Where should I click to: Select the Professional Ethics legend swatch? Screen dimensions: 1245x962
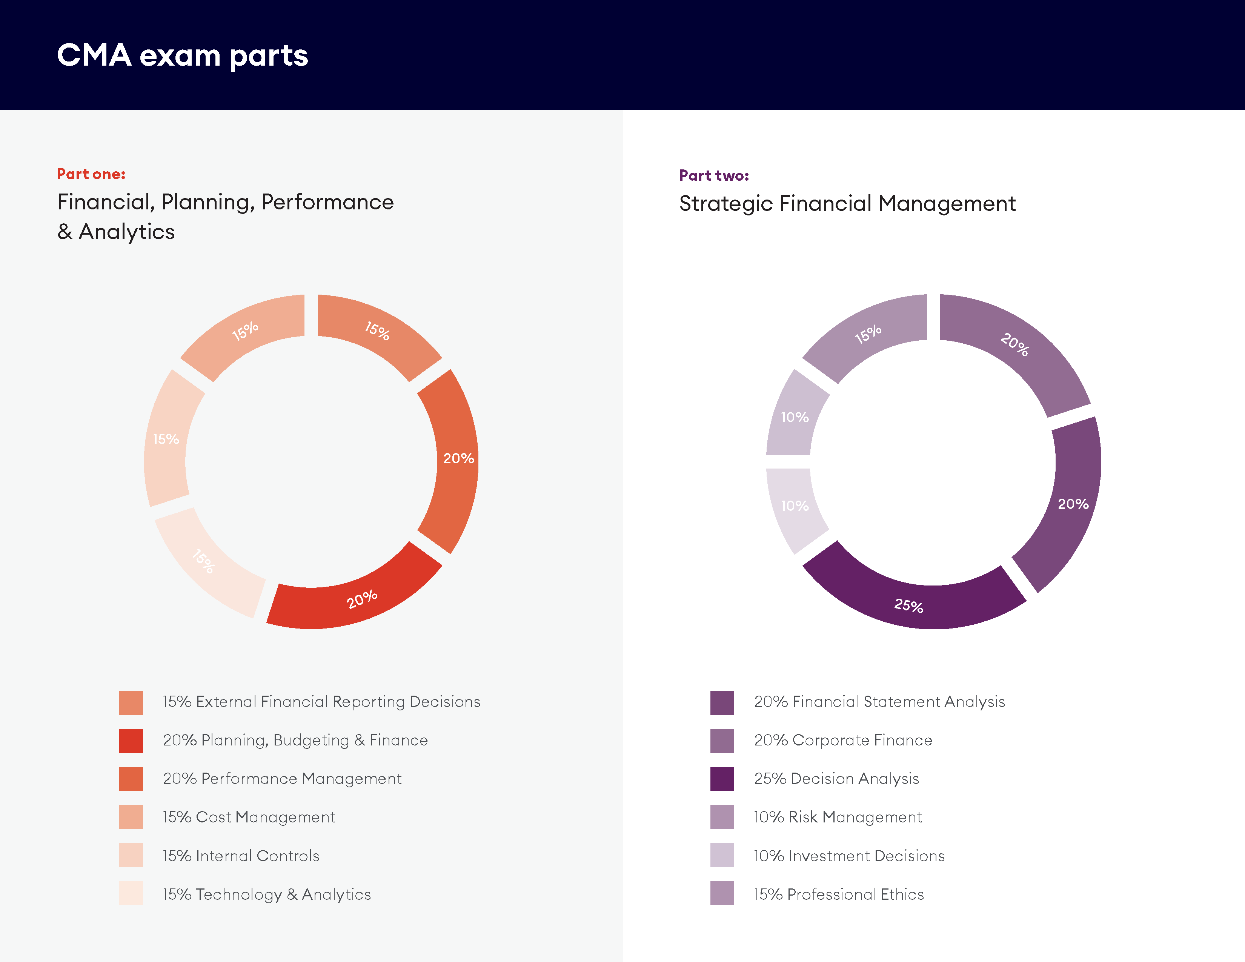[x=722, y=894]
